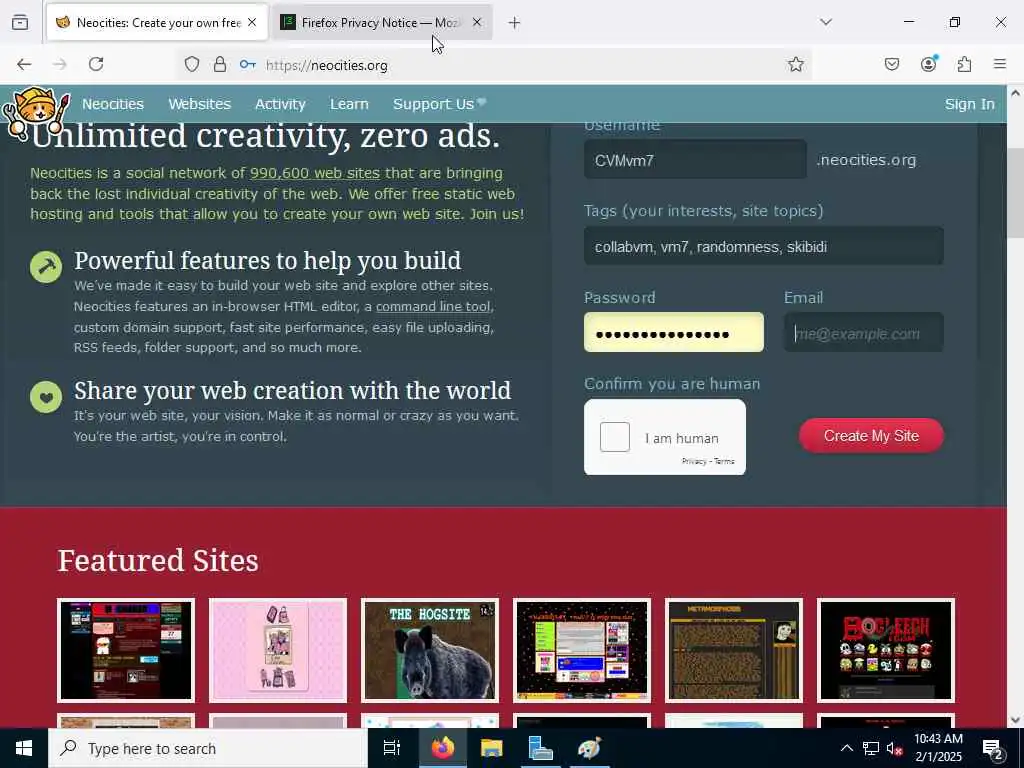1024x768 pixels.
Task: Save page to Pocket
Action: click(x=892, y=64)
